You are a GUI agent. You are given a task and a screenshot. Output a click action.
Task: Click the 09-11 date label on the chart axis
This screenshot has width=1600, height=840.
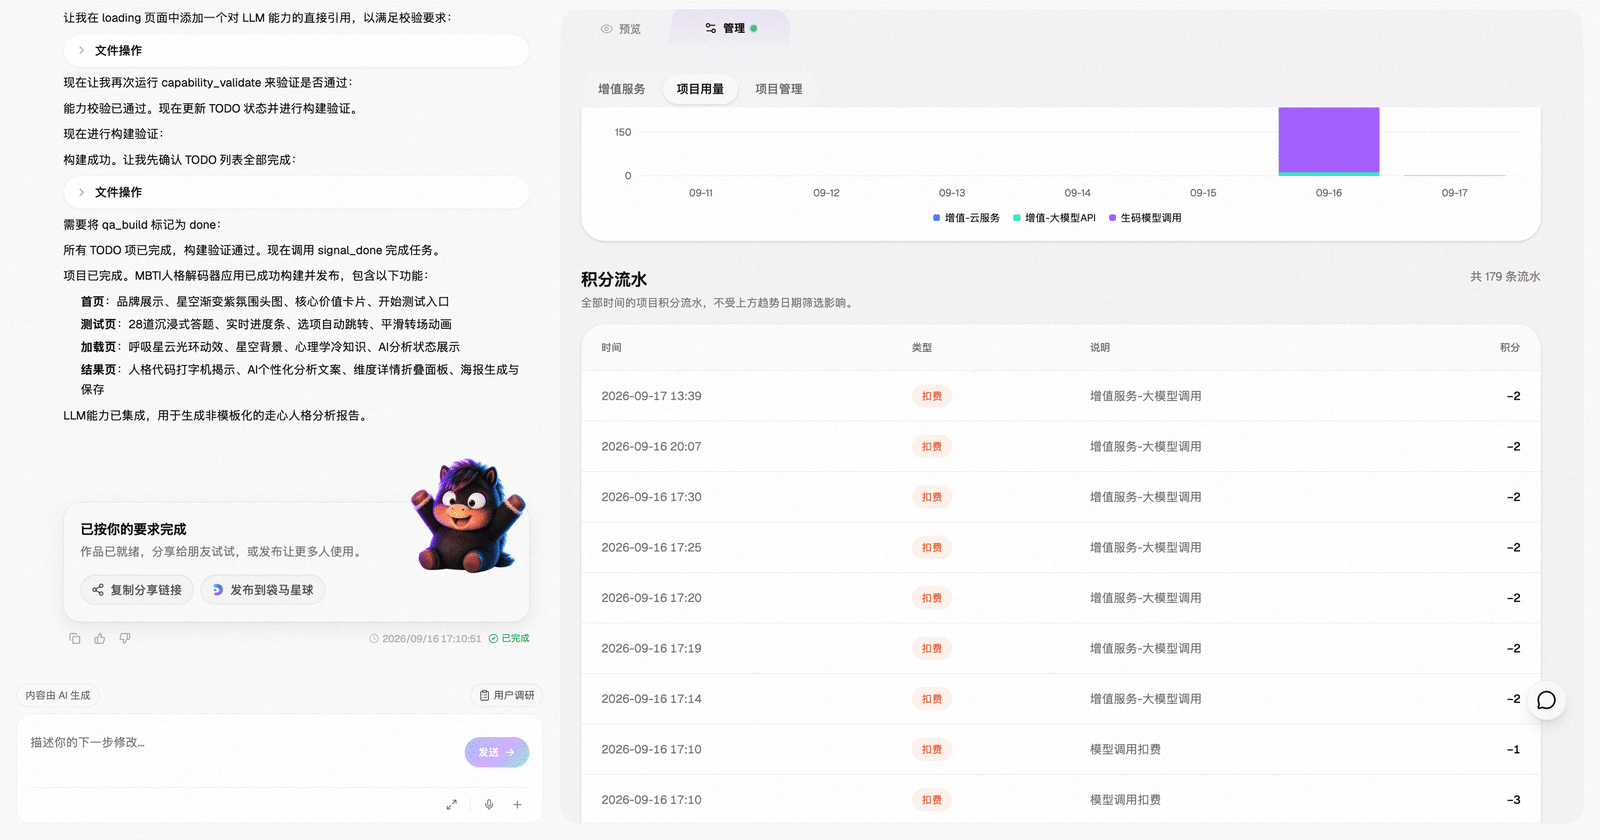[x=701, y=193]
